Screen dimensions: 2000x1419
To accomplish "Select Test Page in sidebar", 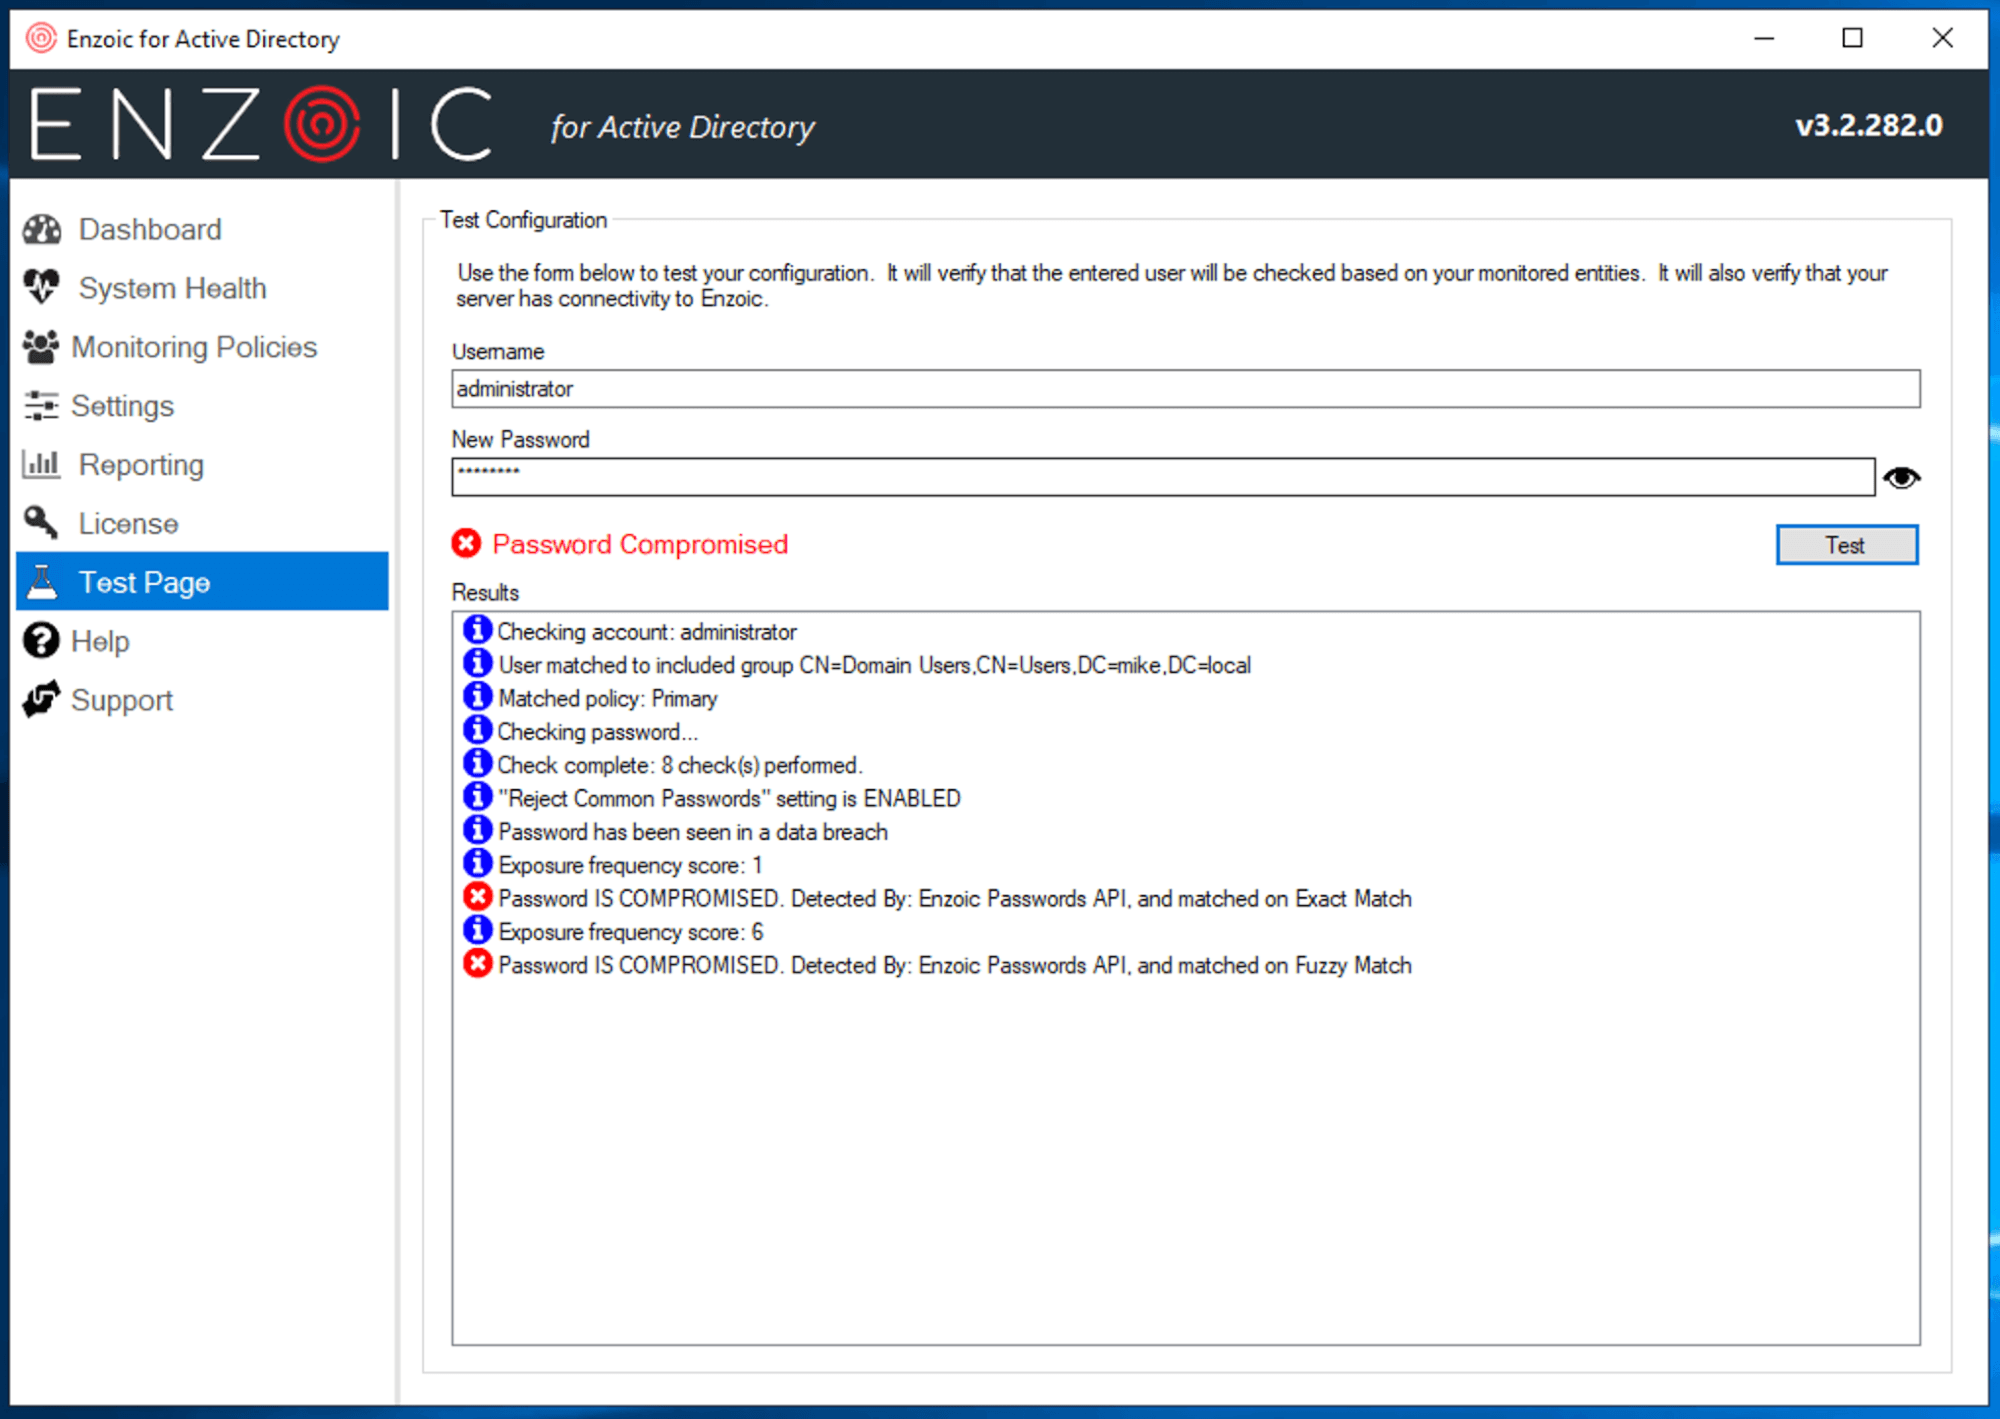I will pyautogui.click(x=202, y=581).
